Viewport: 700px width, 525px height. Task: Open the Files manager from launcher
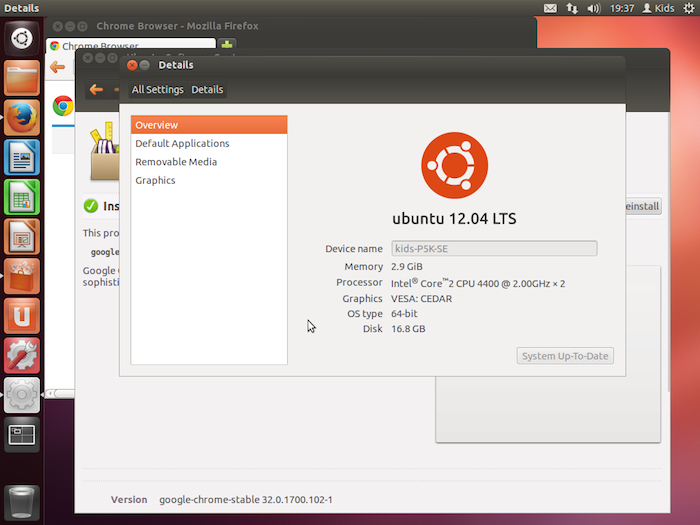click(x=21, y=78)
